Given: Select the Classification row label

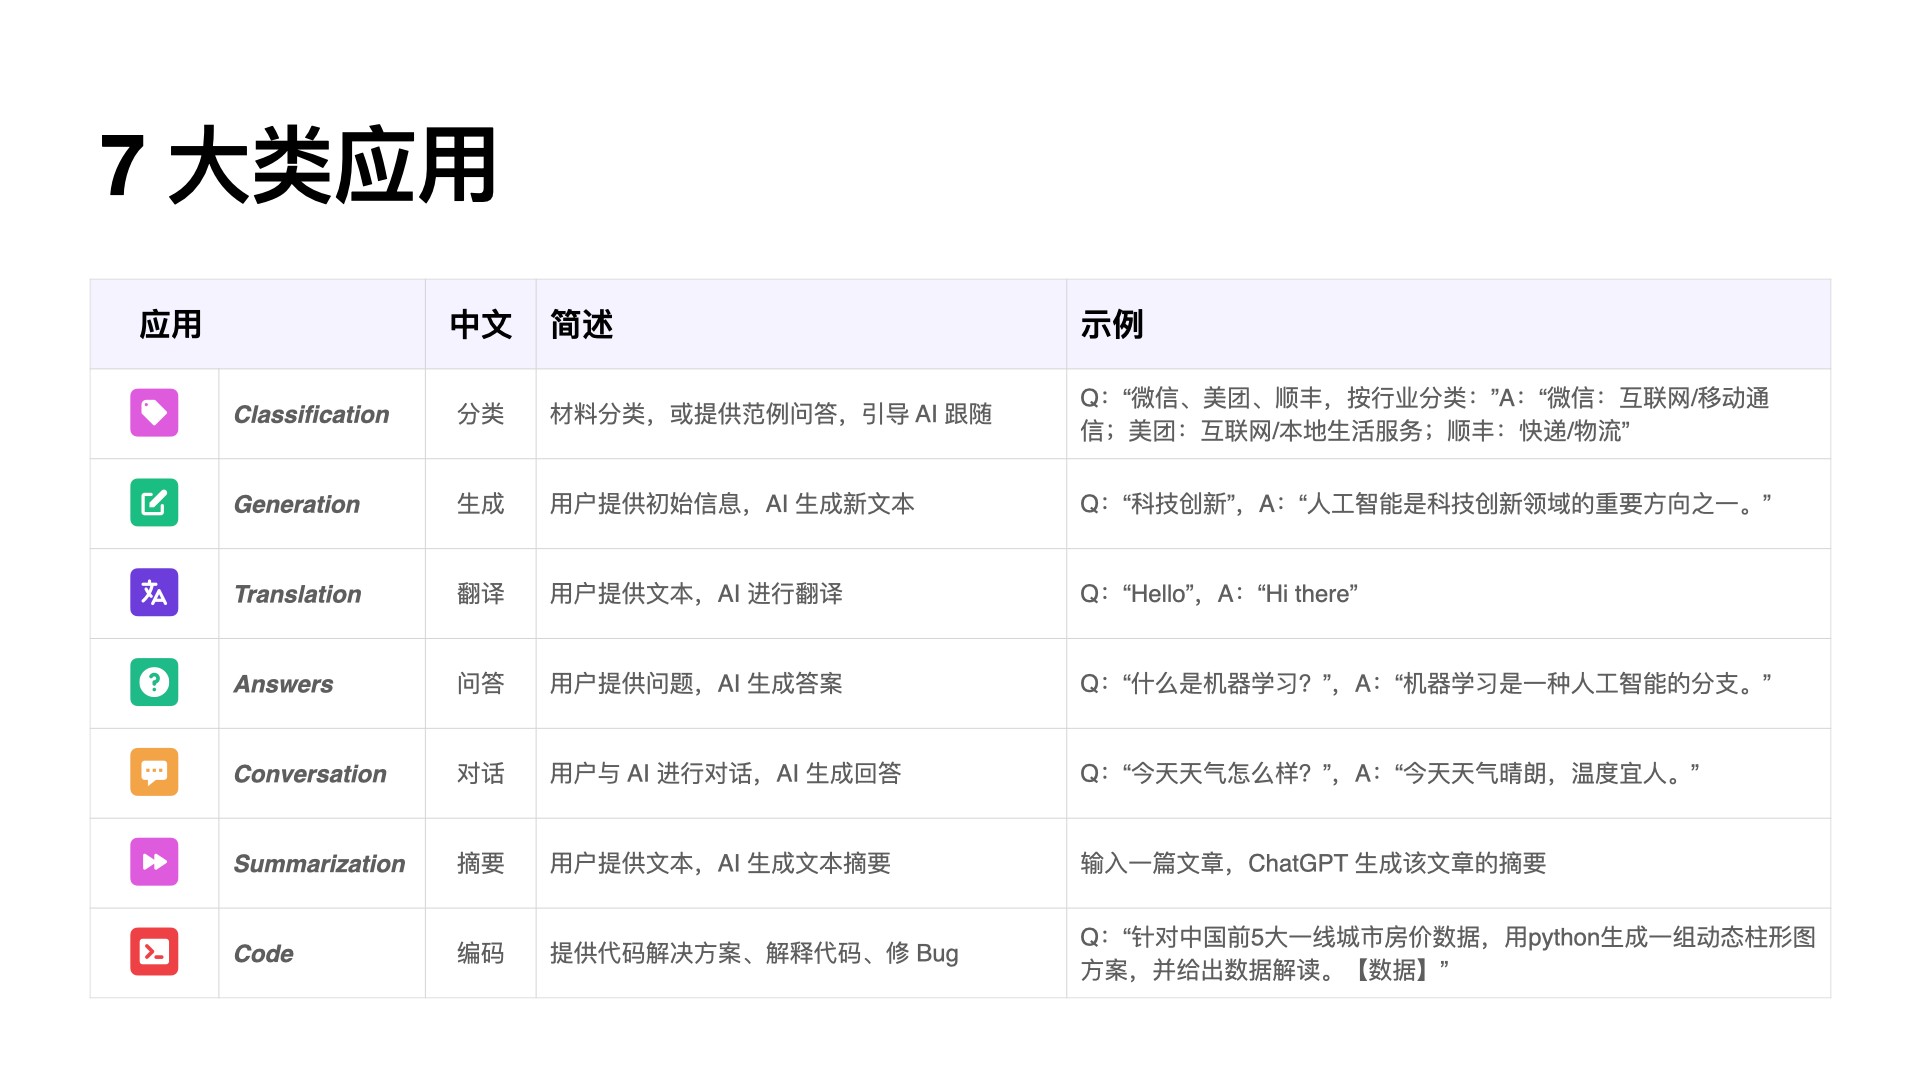Looking at the screenshot, I should point(312,413).
